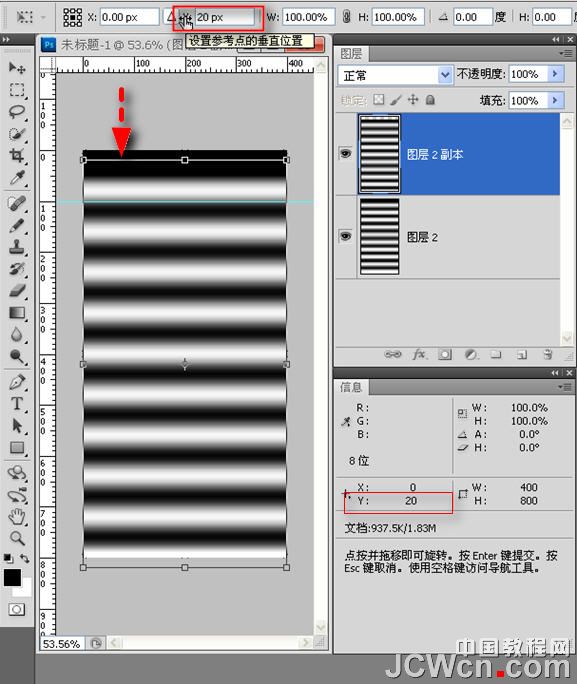577x684 pixels.
Task: Open the Info panel options menu
Action: tap(566, 387)
